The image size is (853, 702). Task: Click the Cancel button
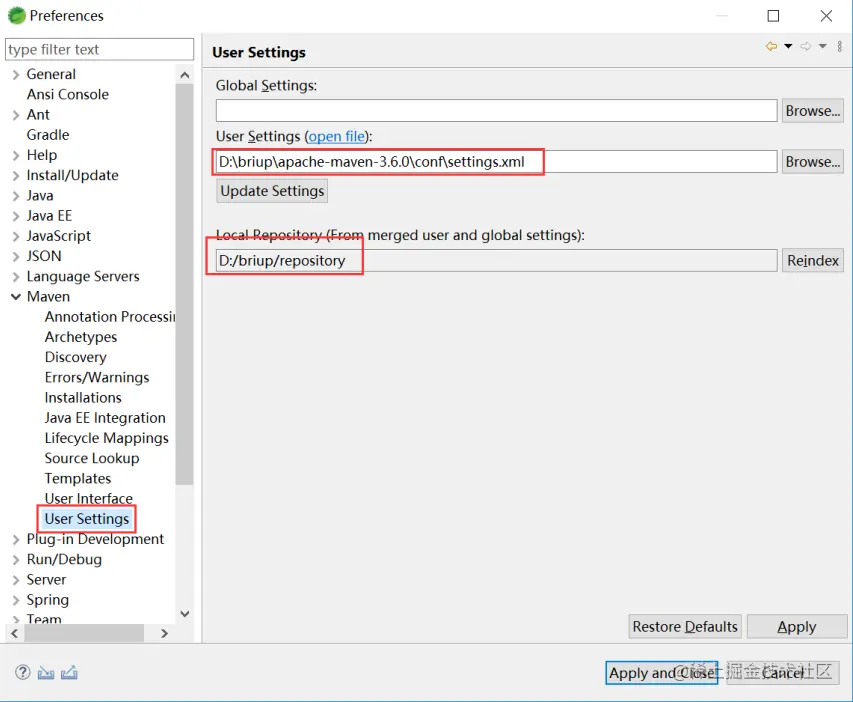tap(782, 673)
